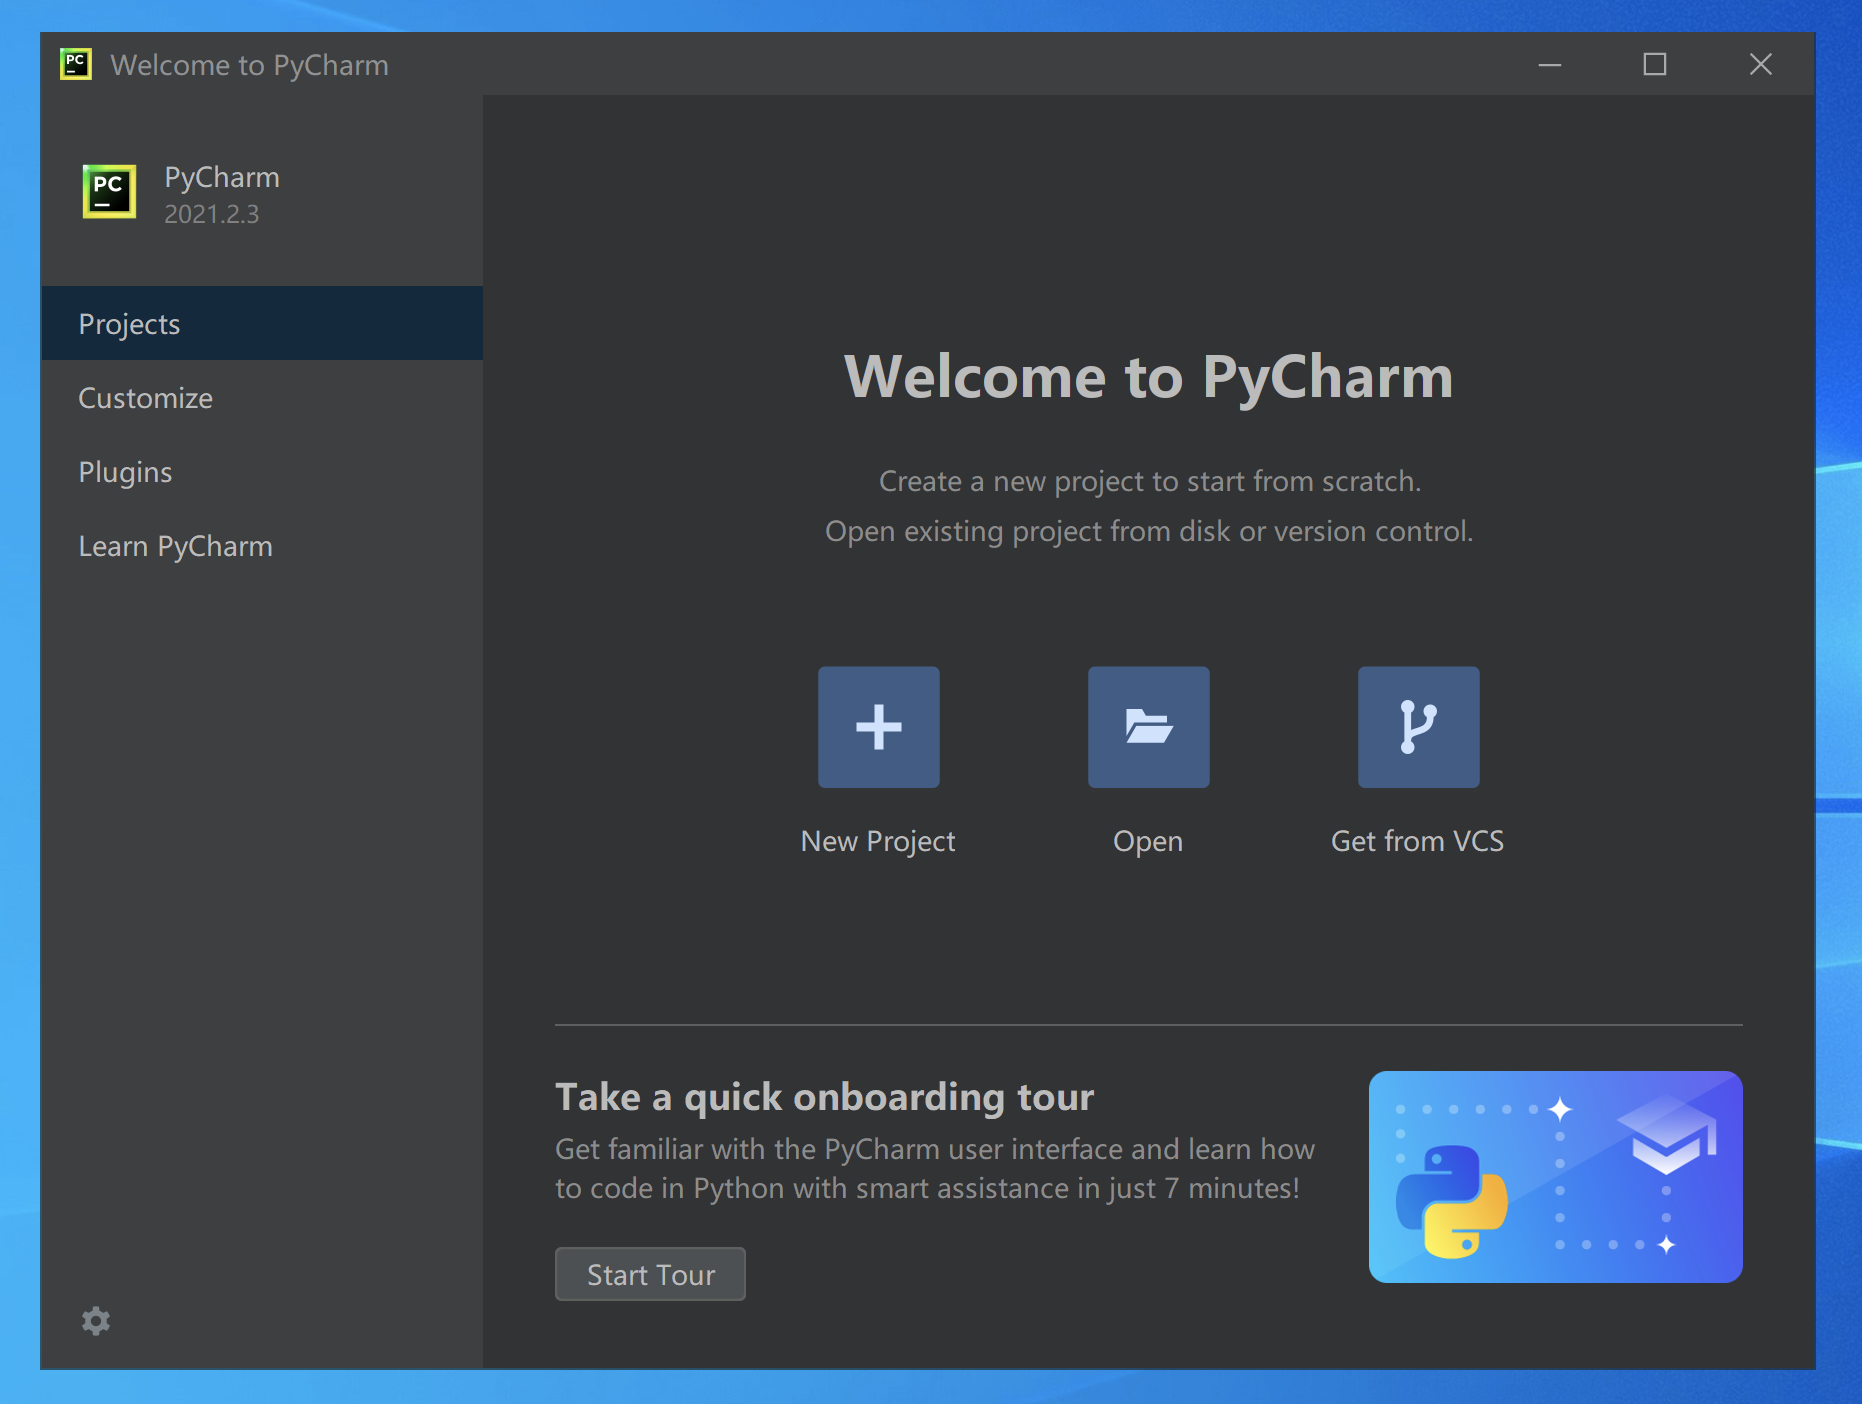1862x1404 pixels.
Task: Minimize the Welcome to PyCharm window
Action: (1550, 65)
